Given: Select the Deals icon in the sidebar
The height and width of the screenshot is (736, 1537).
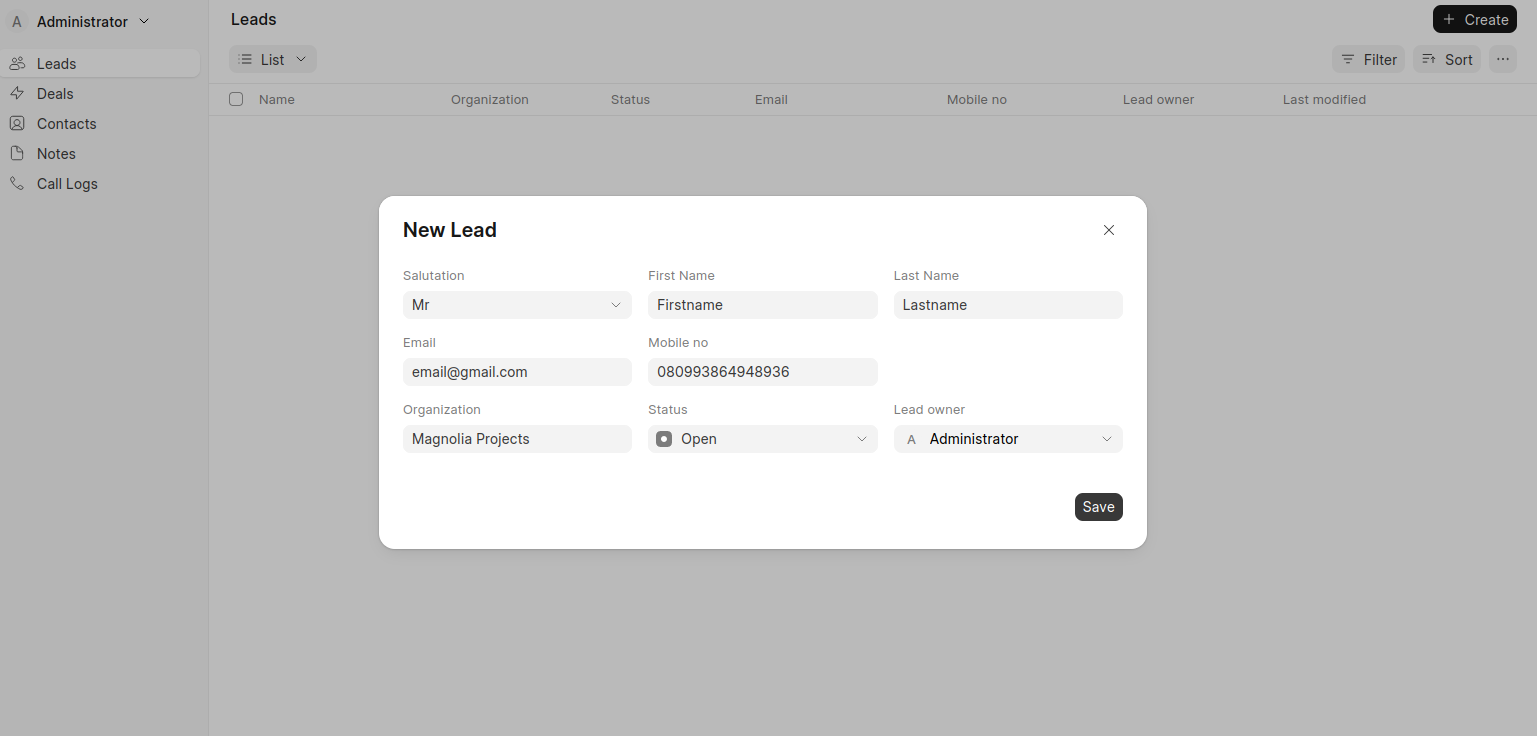Looking at the screenshot, I should pyautogui.click(x=17, y=93).
